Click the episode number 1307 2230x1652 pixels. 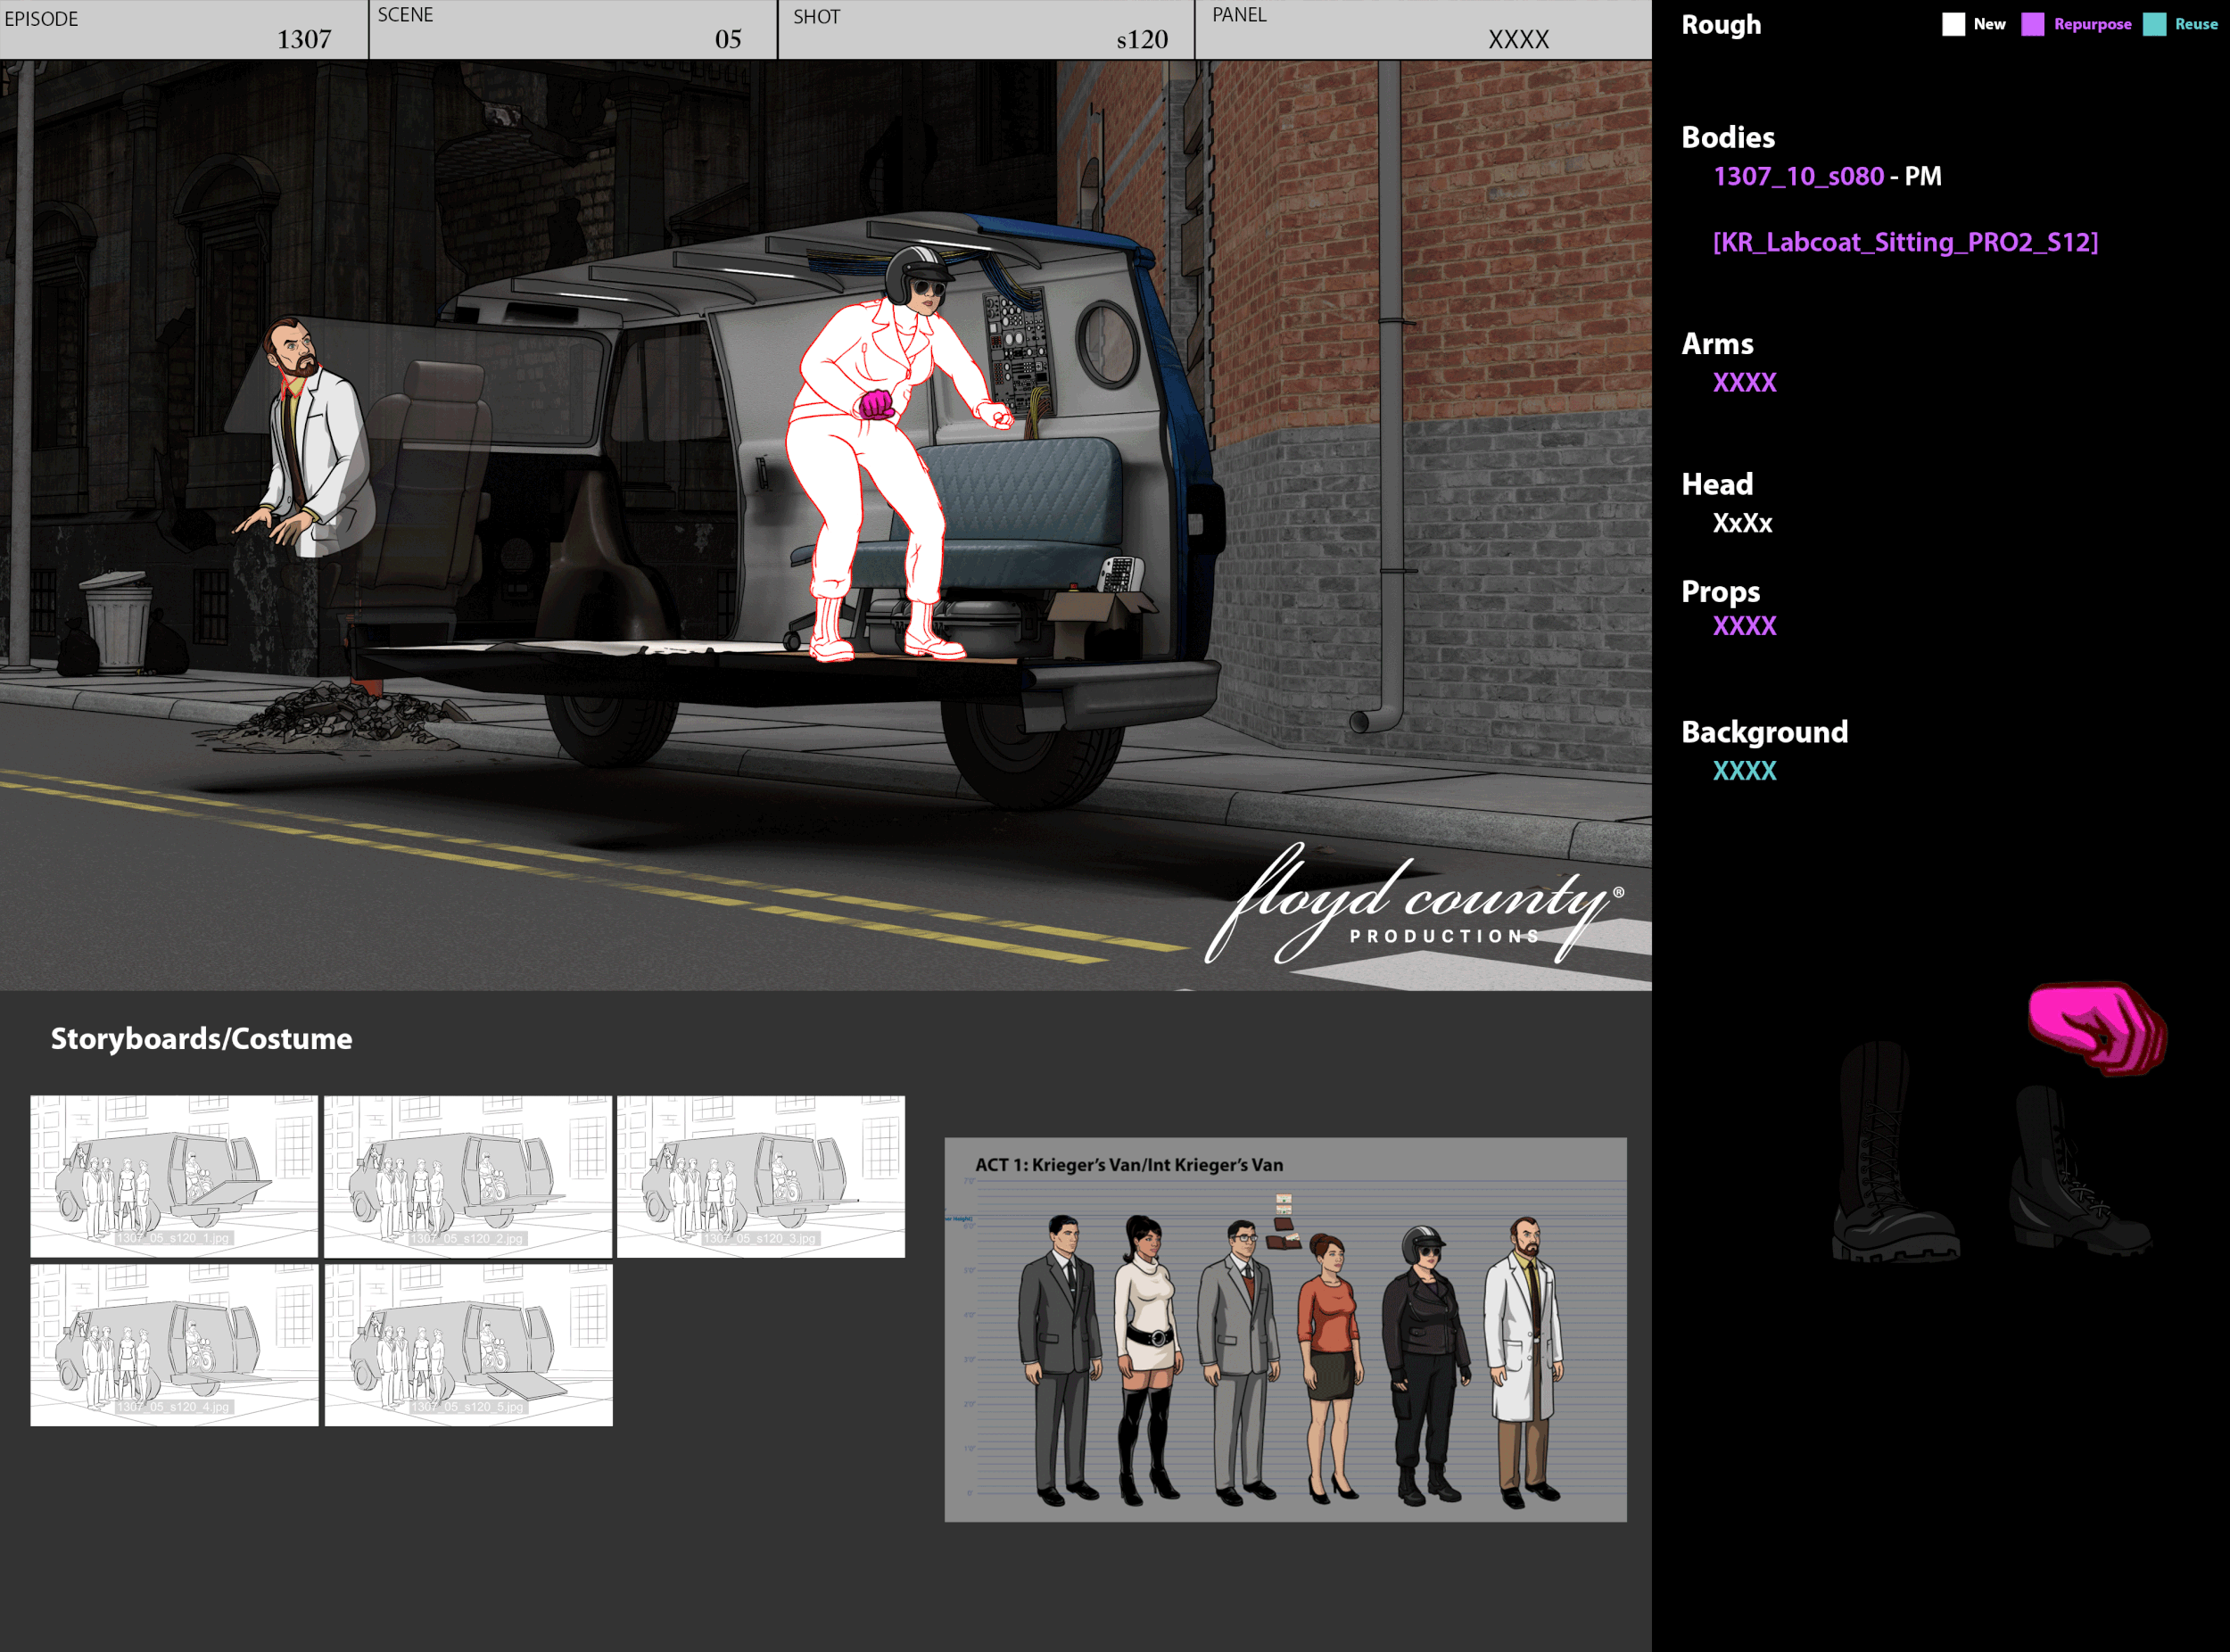point(304,39)
